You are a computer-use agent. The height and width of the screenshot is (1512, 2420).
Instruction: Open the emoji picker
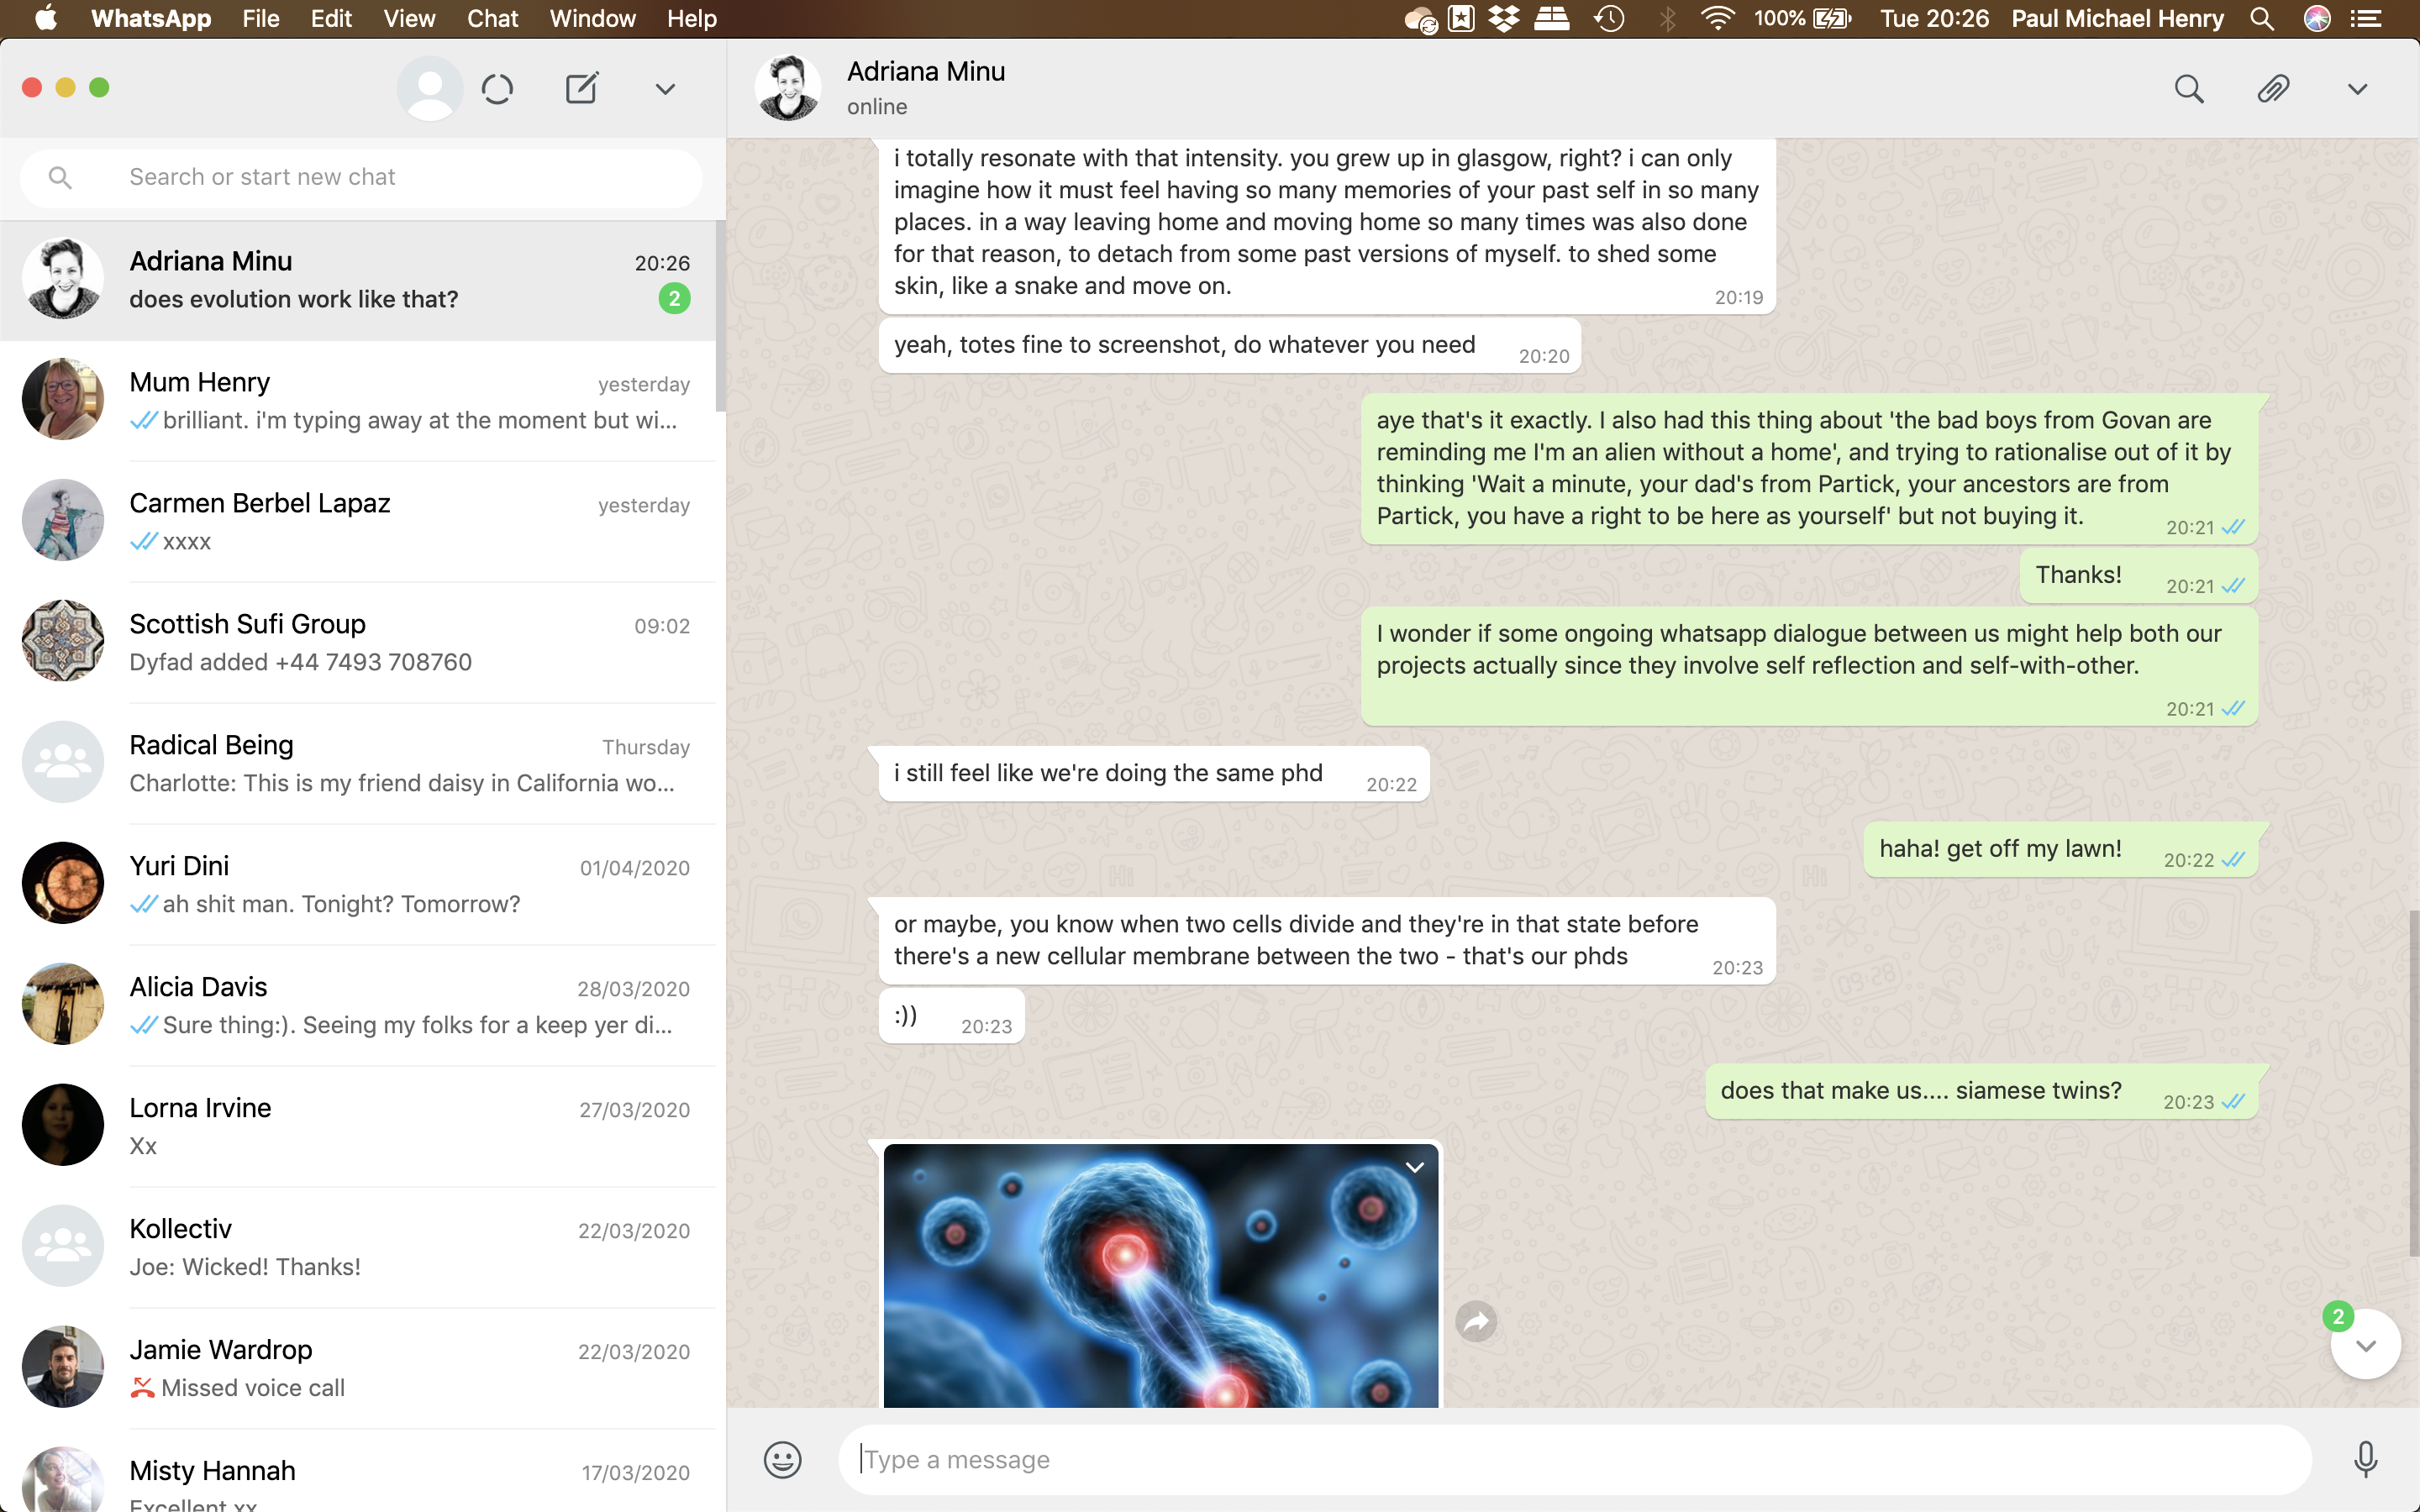click(782, 1460)
